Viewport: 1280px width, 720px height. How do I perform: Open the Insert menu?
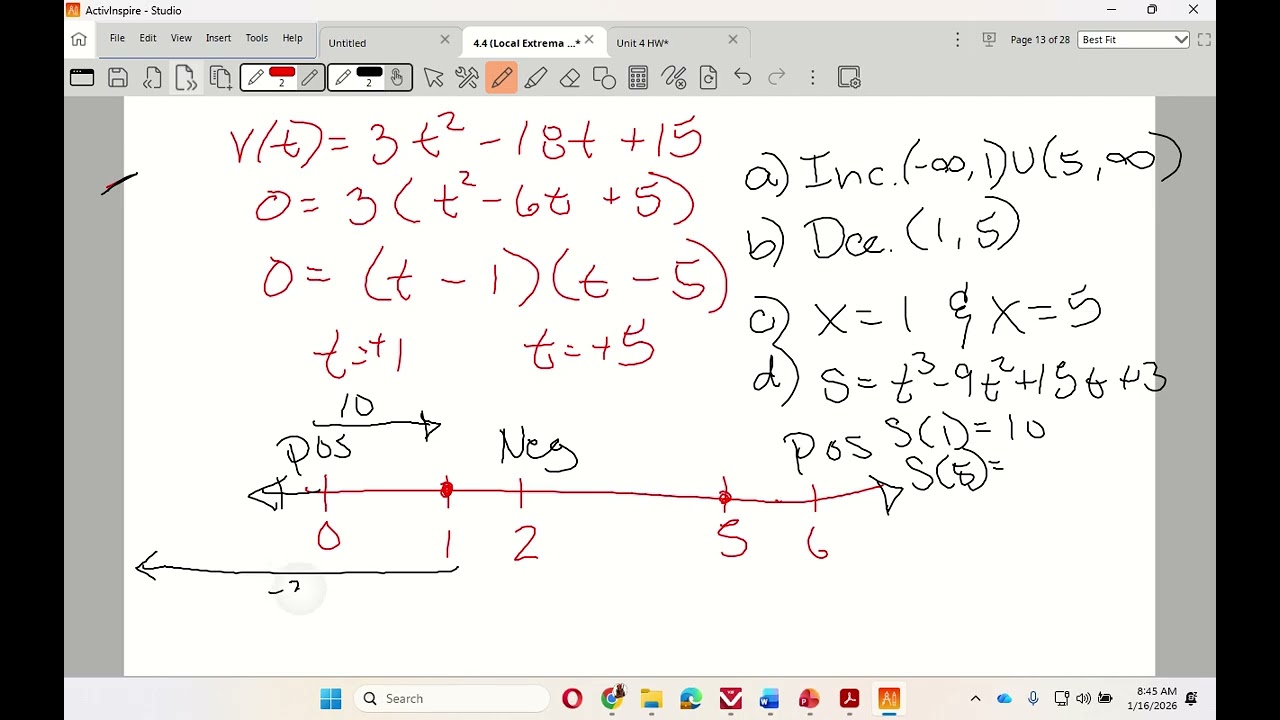click(218, 38)
